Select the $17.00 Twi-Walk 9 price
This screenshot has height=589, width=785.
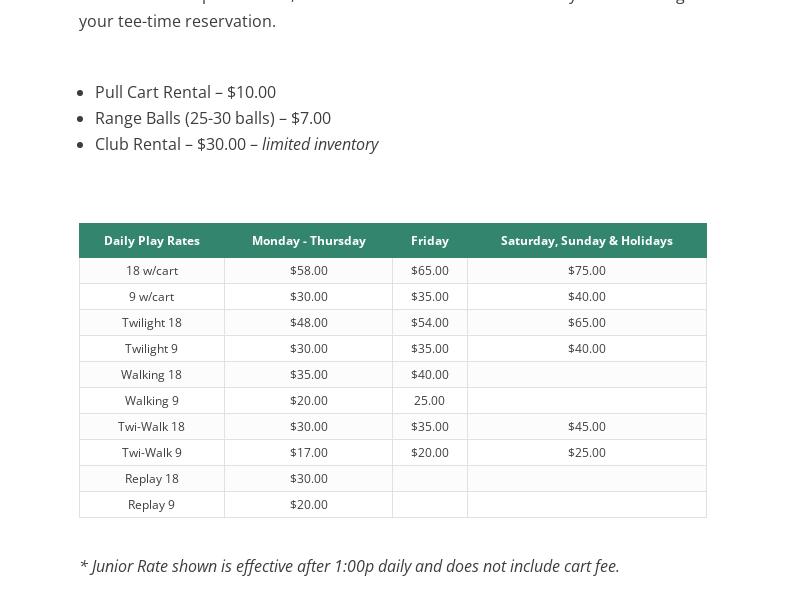click(308, 453)
